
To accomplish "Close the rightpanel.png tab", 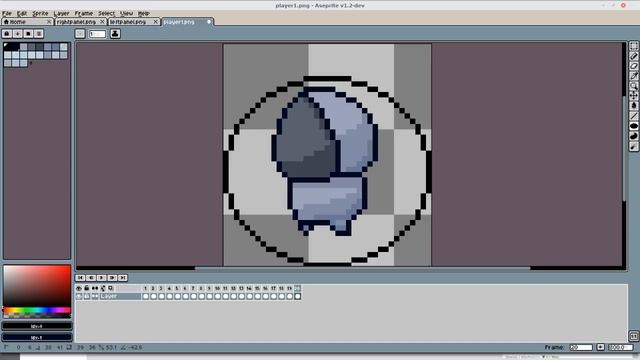I will coord(102,22).
